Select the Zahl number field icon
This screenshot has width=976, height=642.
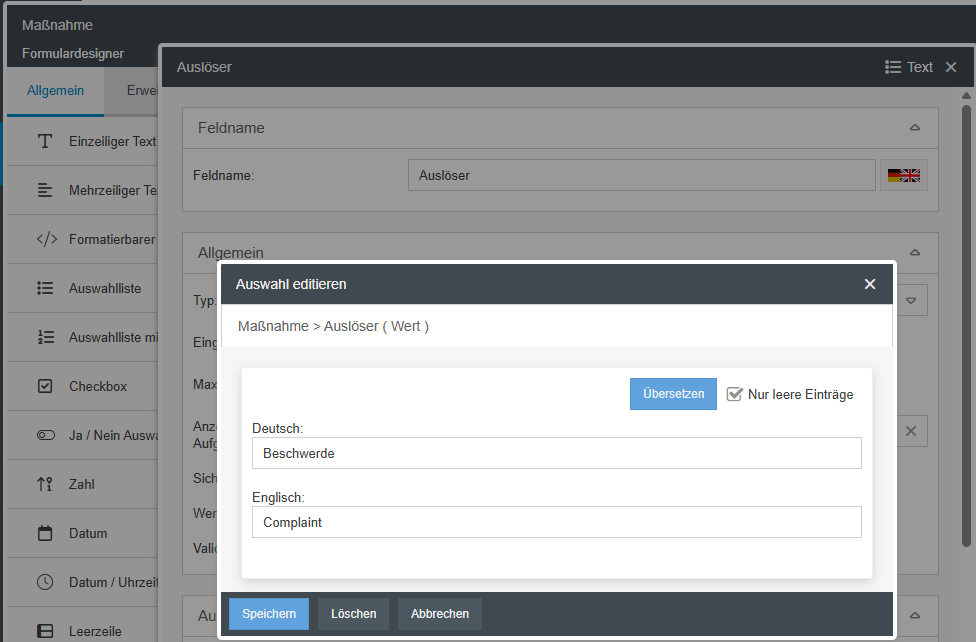[45, 484]
